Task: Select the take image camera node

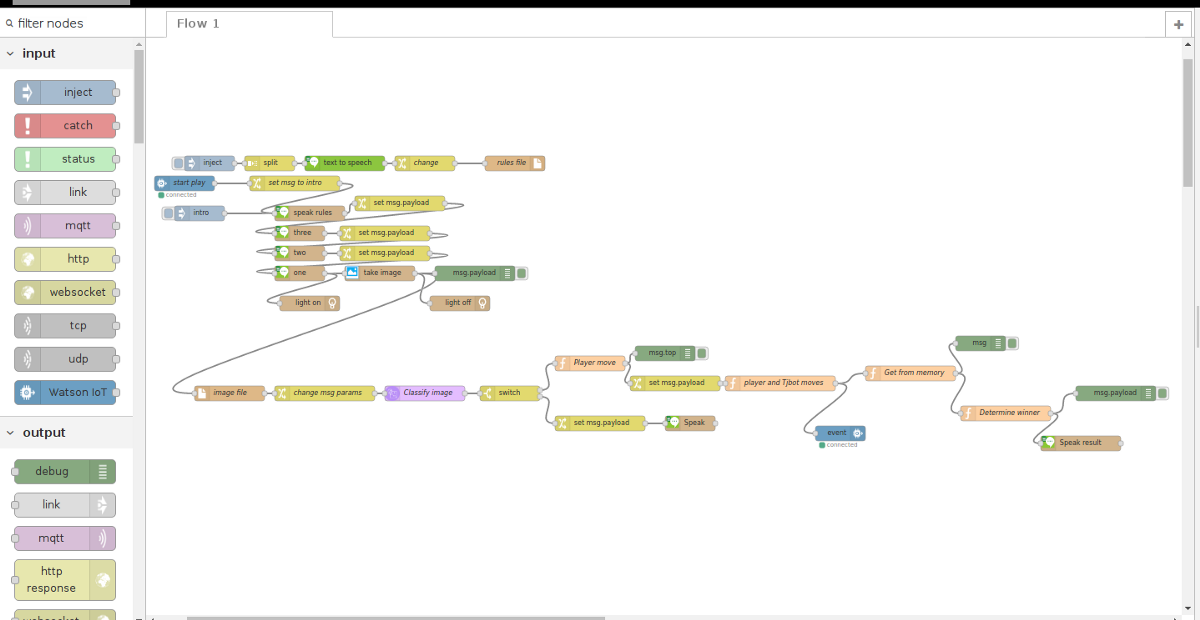Action: pos(380,273)
